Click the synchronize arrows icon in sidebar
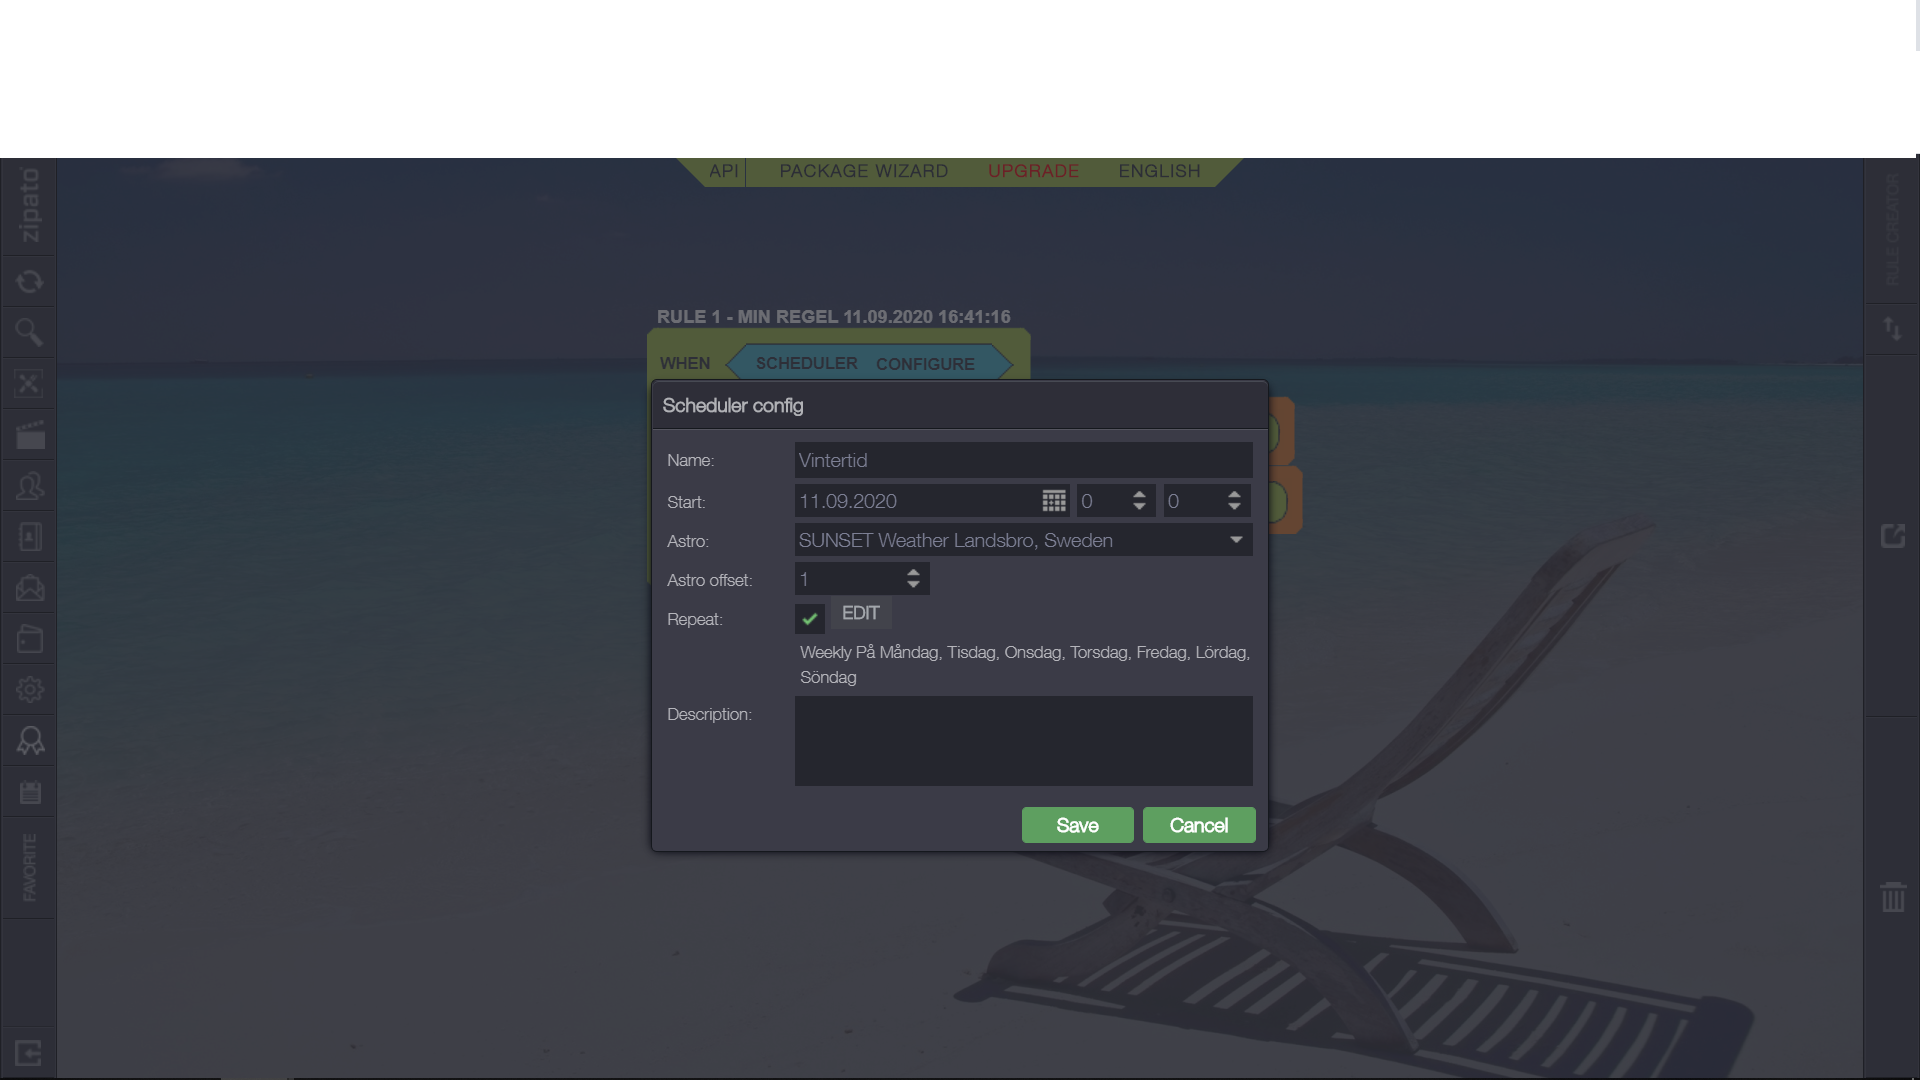 [29, 282]
